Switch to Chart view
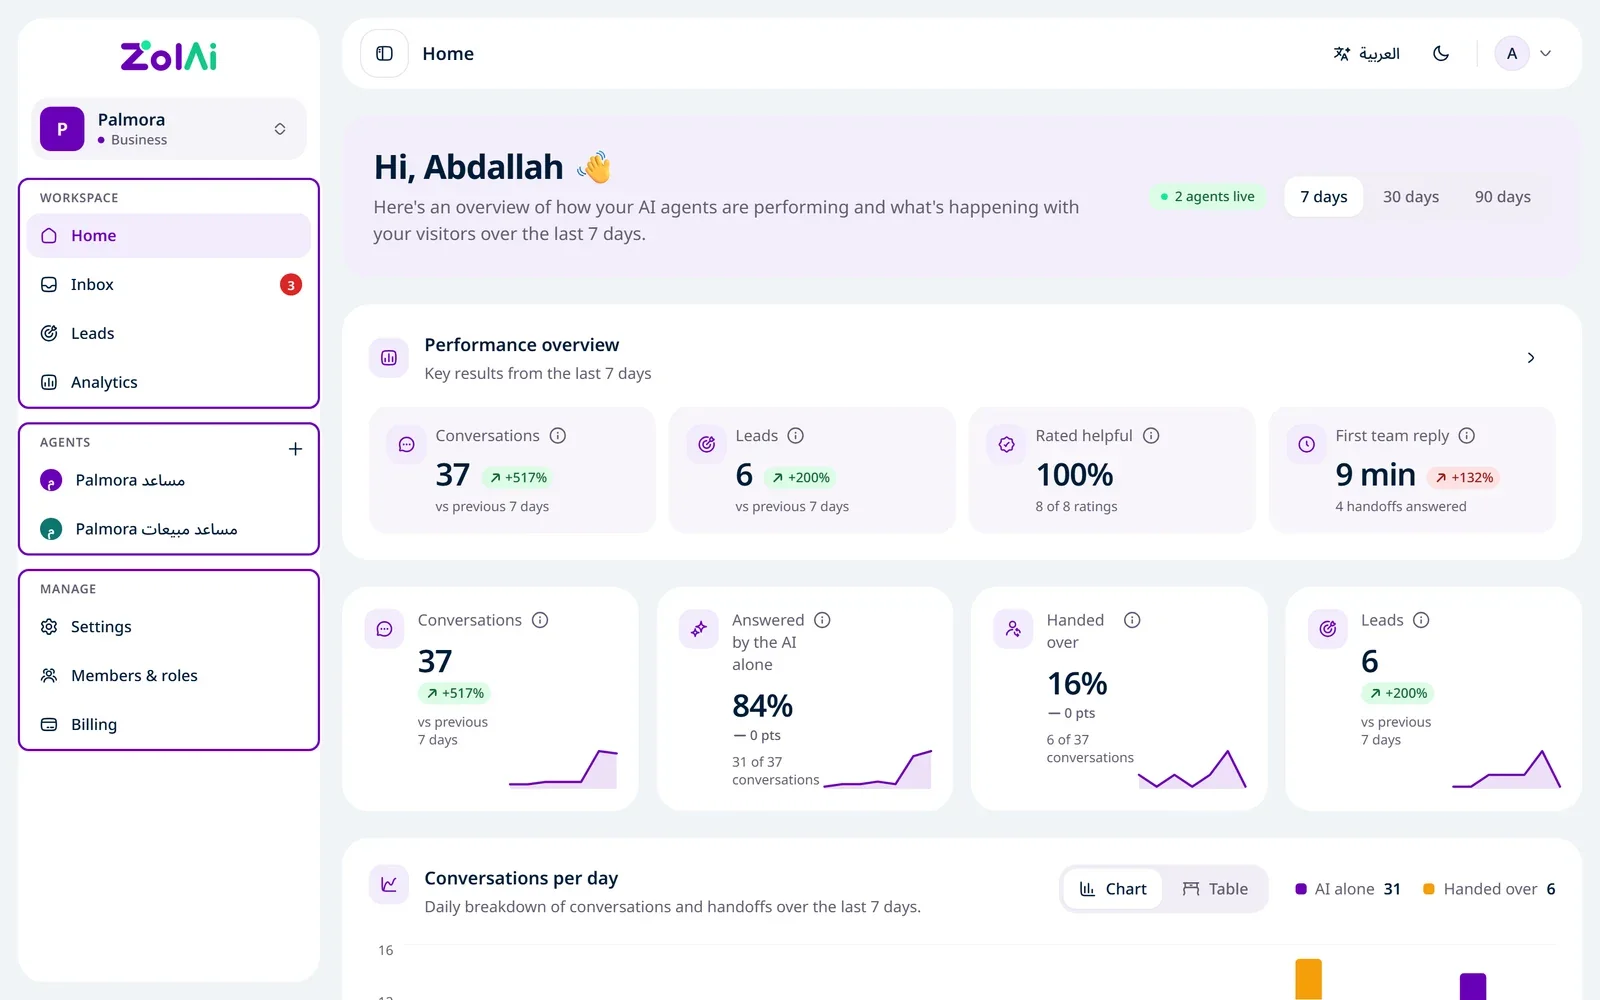1600x1000 pixels. (x=1113, y=889)
